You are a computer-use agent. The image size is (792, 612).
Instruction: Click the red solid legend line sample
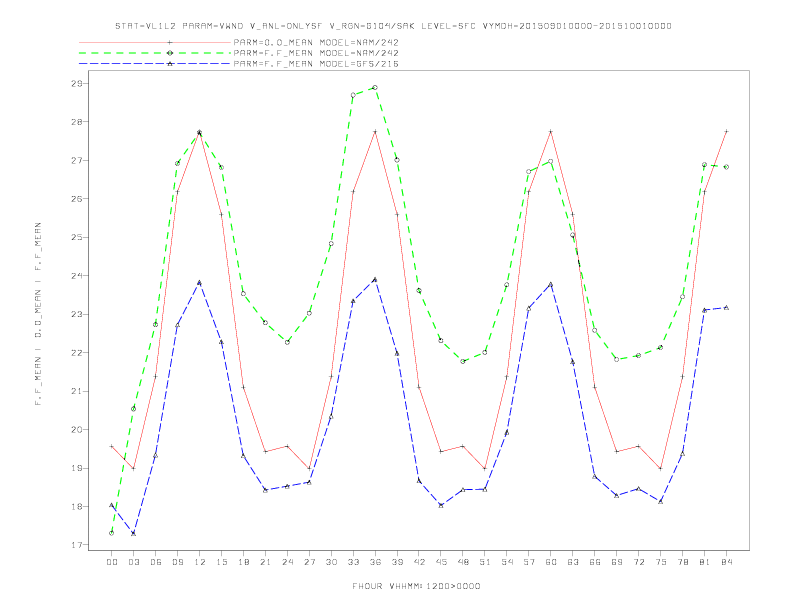(155, 42)
